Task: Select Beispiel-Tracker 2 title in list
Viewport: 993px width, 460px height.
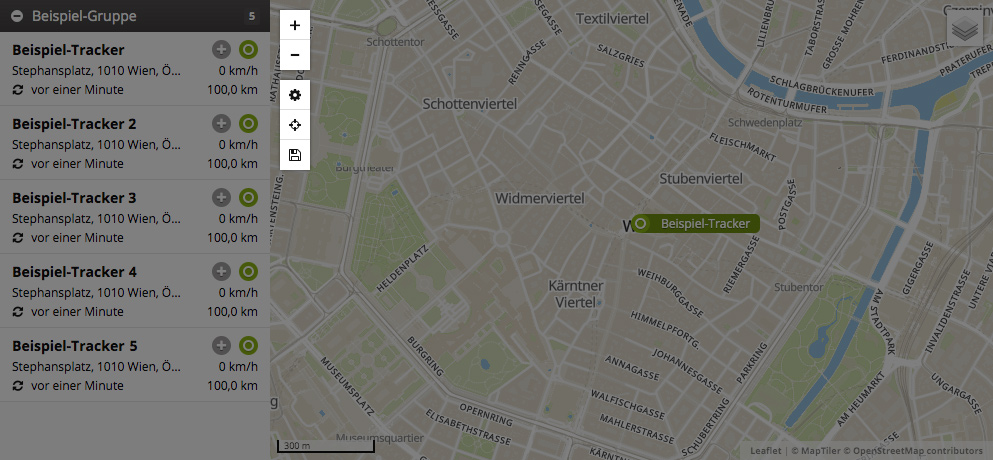Action: [x=74, y=124]
